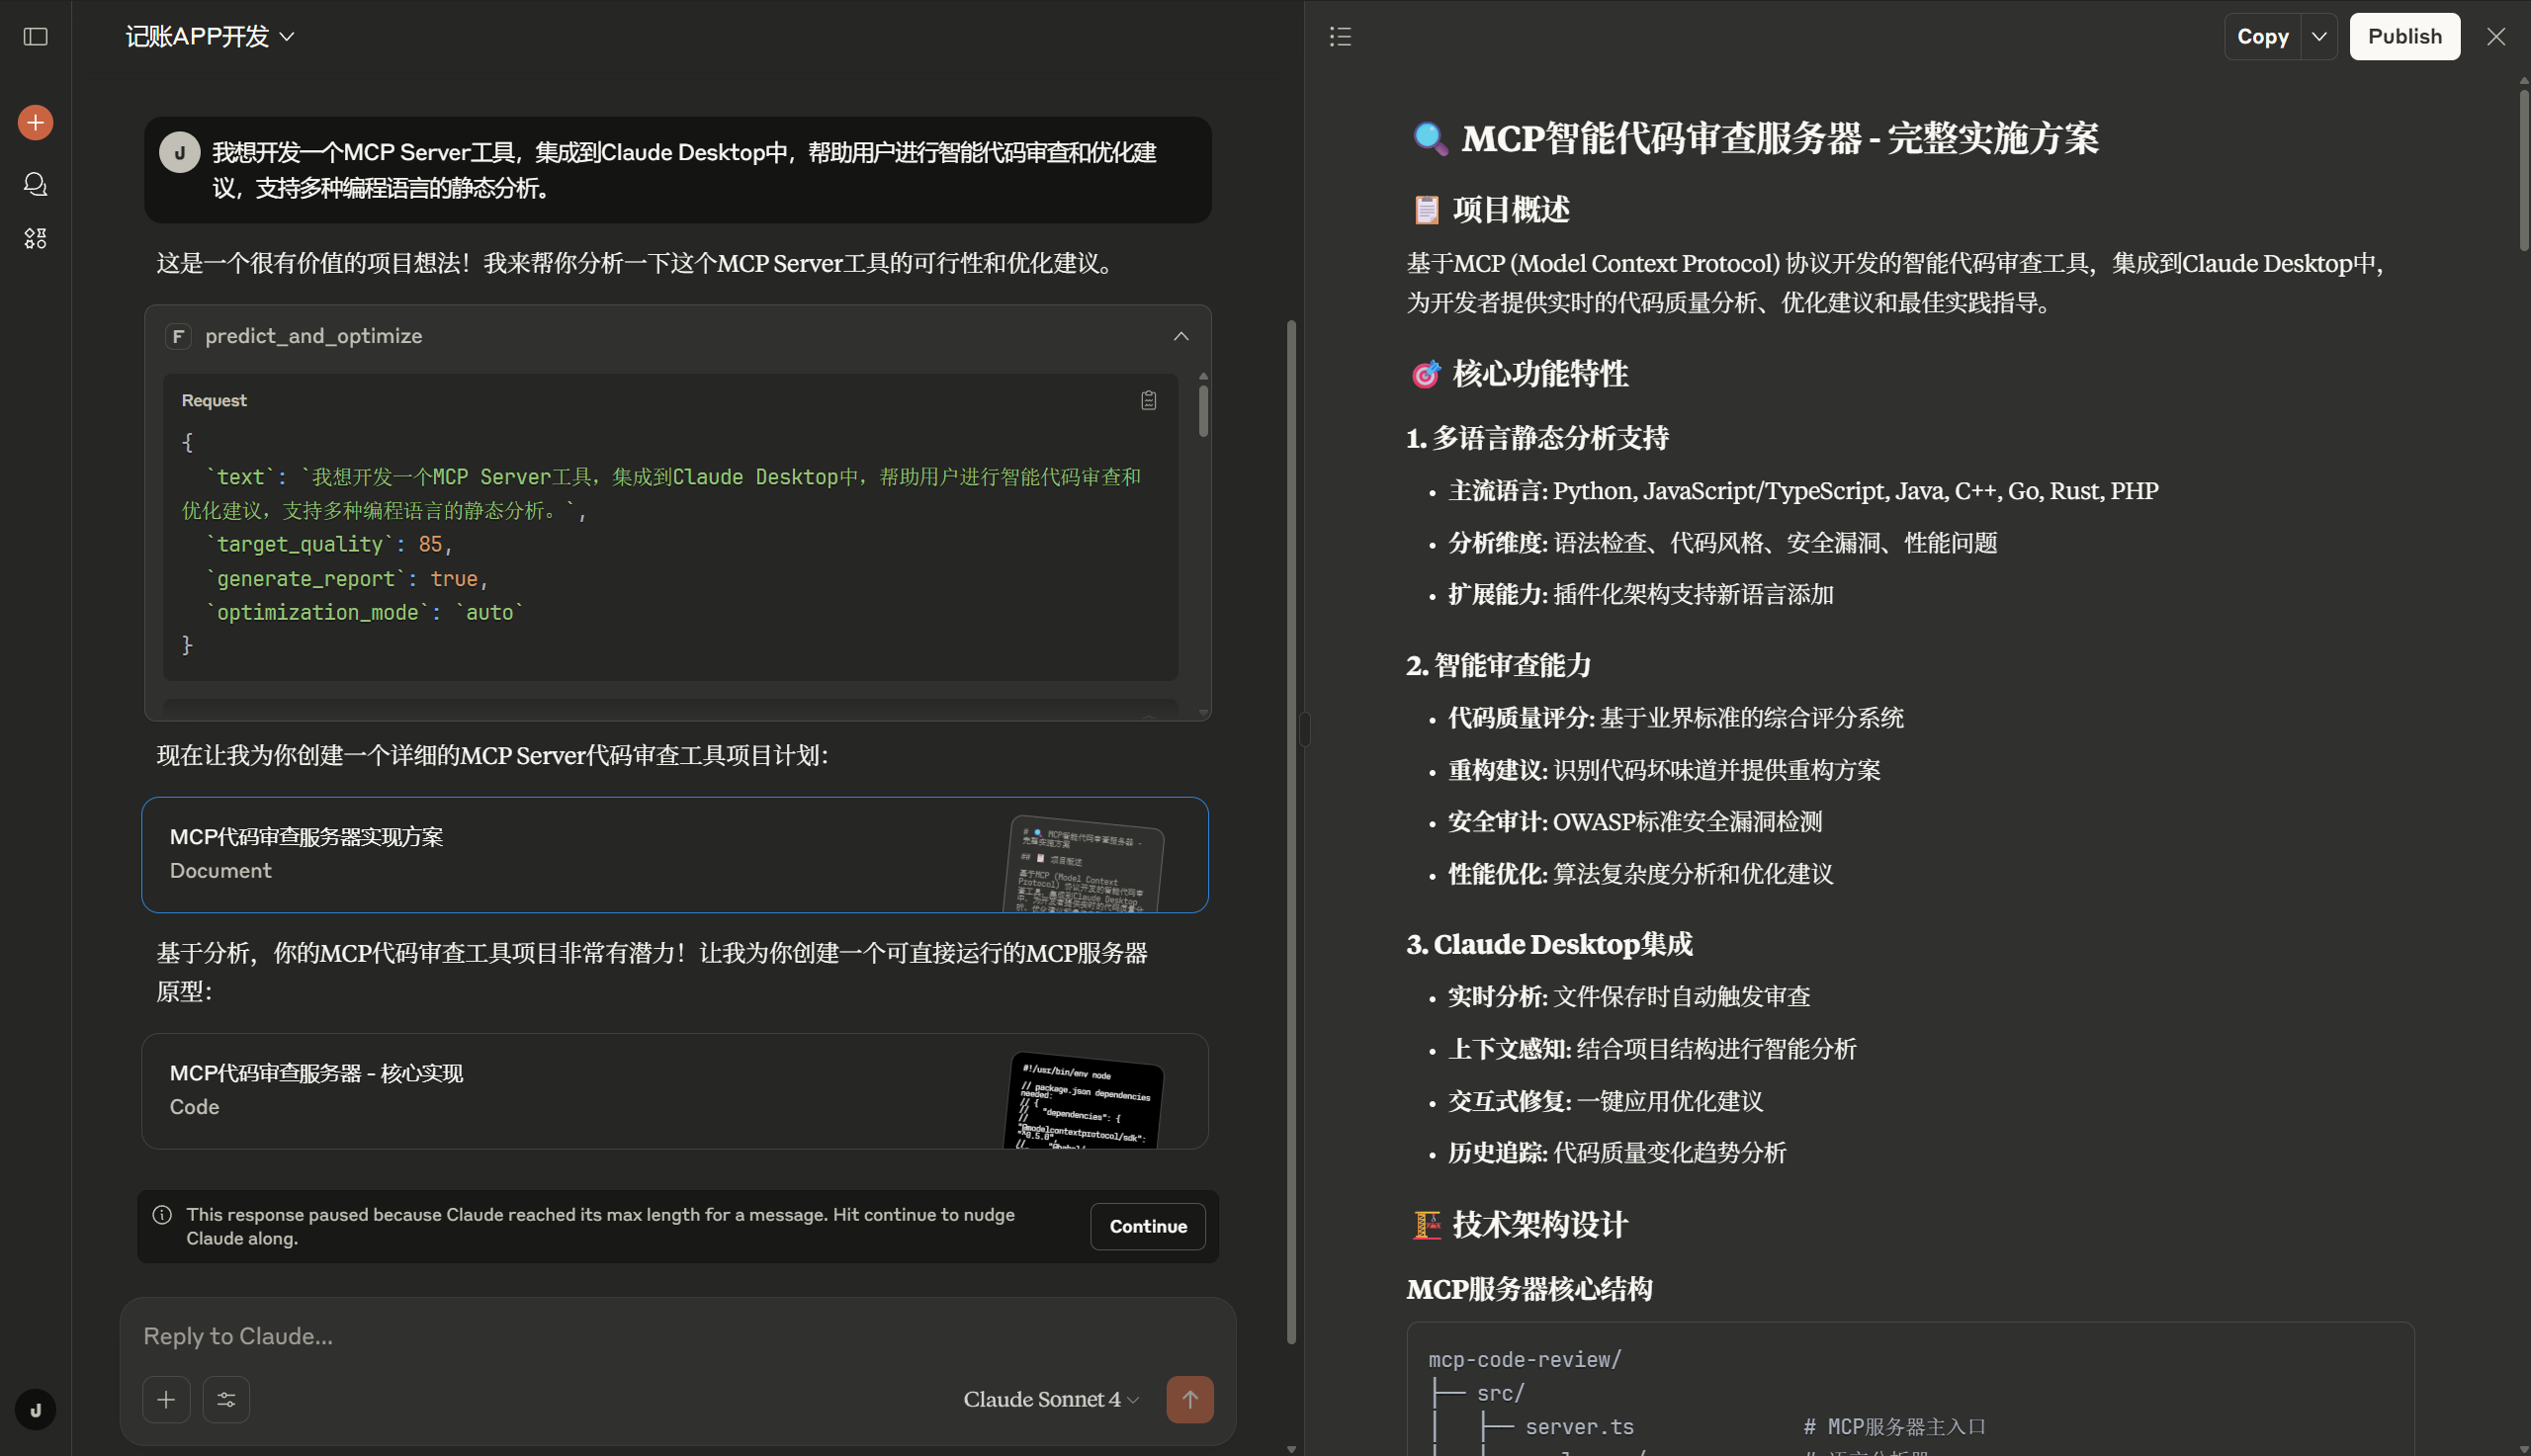The width and height of the screenshot is (2531, 1456).
Task: Click the 扩展能力 bullet line
Action: (x=1641, y=595)
